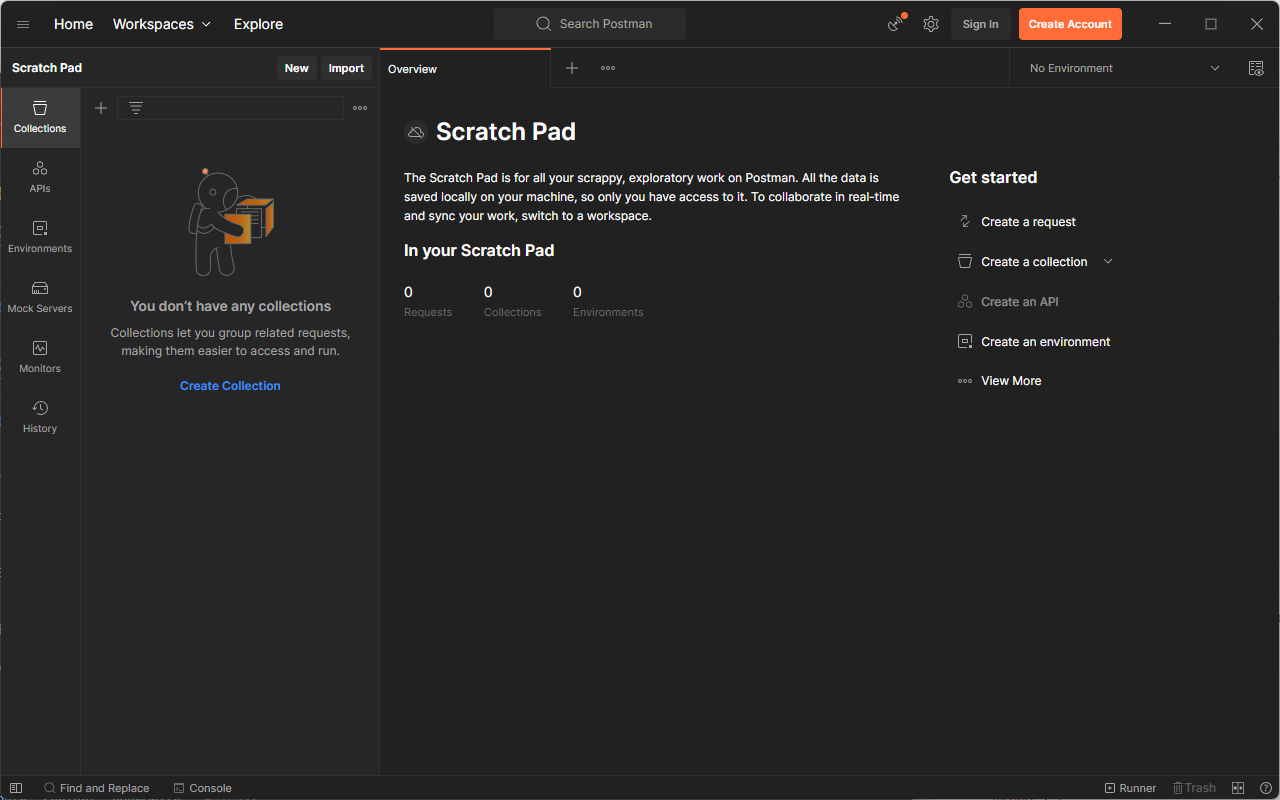Click the 'Get started' heading
This screenshot has width=1280, height=800.
click(993, 178)
